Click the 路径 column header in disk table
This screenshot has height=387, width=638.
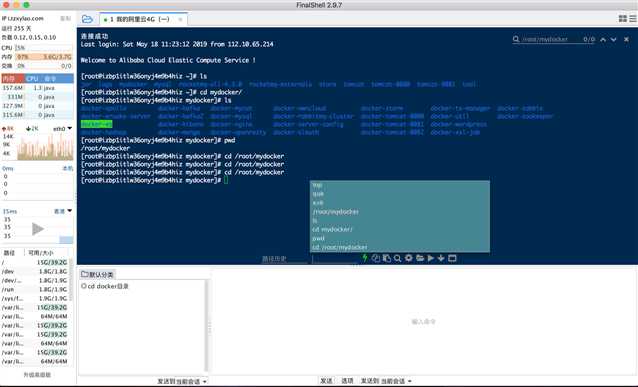(x=12, y=253)
